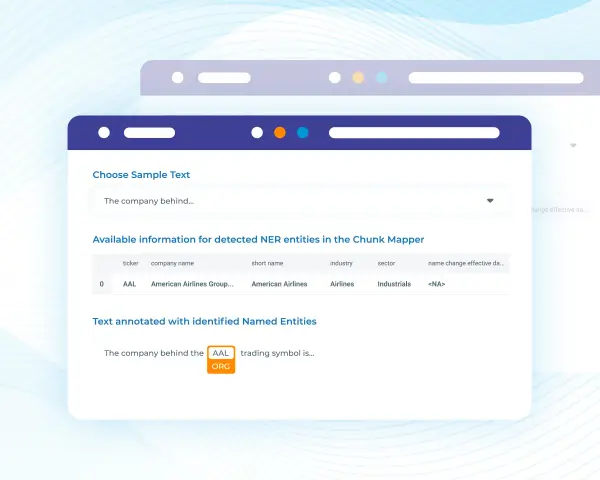Viewport: 600px width, 480px height.
Task: Click the '<NA>' cell in the table
Action: (436, 284)
